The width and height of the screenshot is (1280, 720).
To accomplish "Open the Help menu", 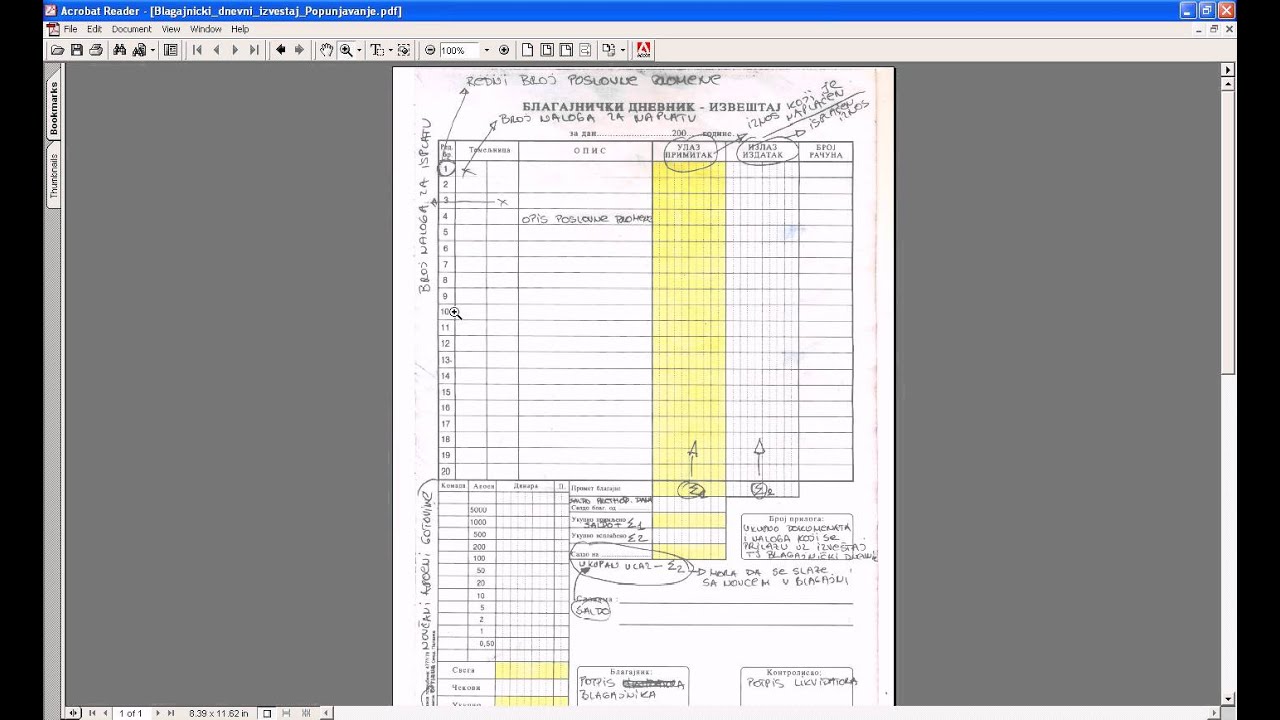I will [x=240, y=29].
